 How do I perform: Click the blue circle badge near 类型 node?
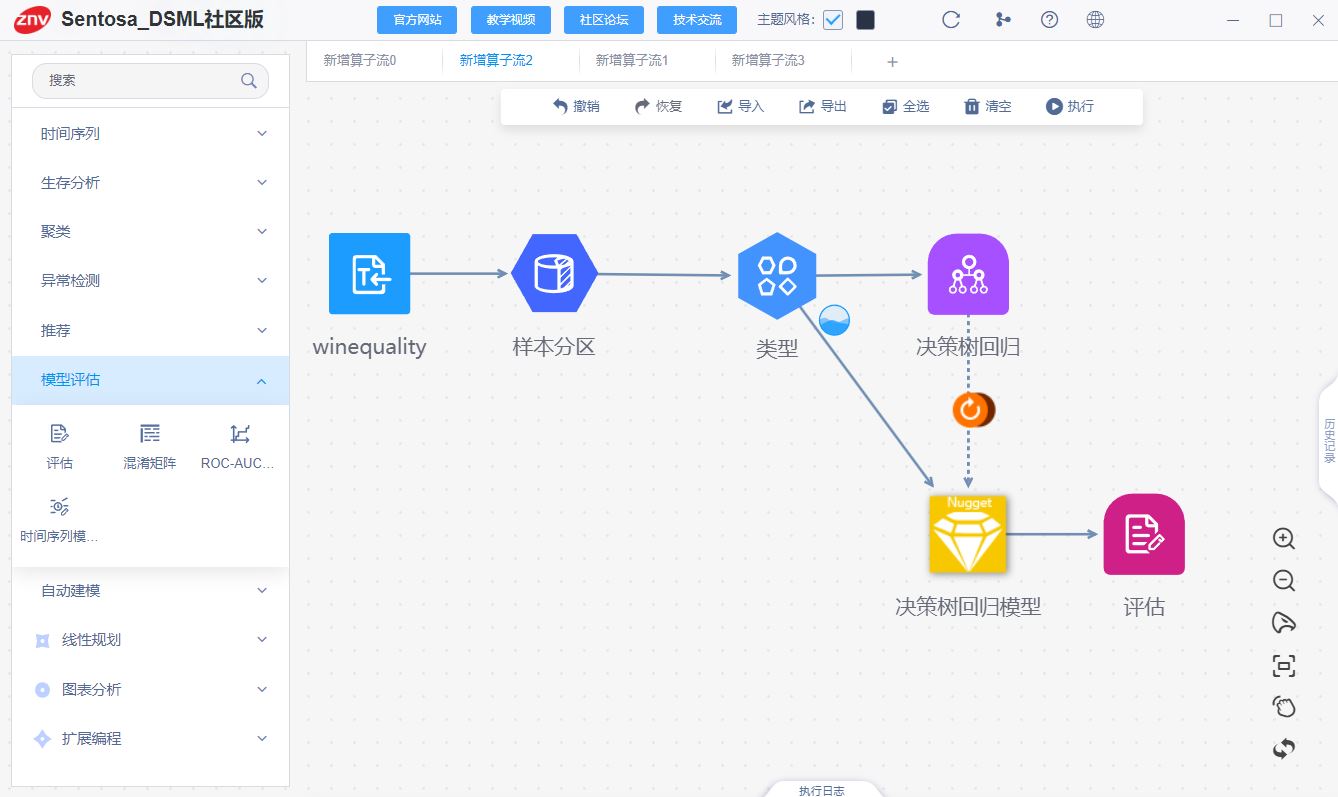[834, 320]
